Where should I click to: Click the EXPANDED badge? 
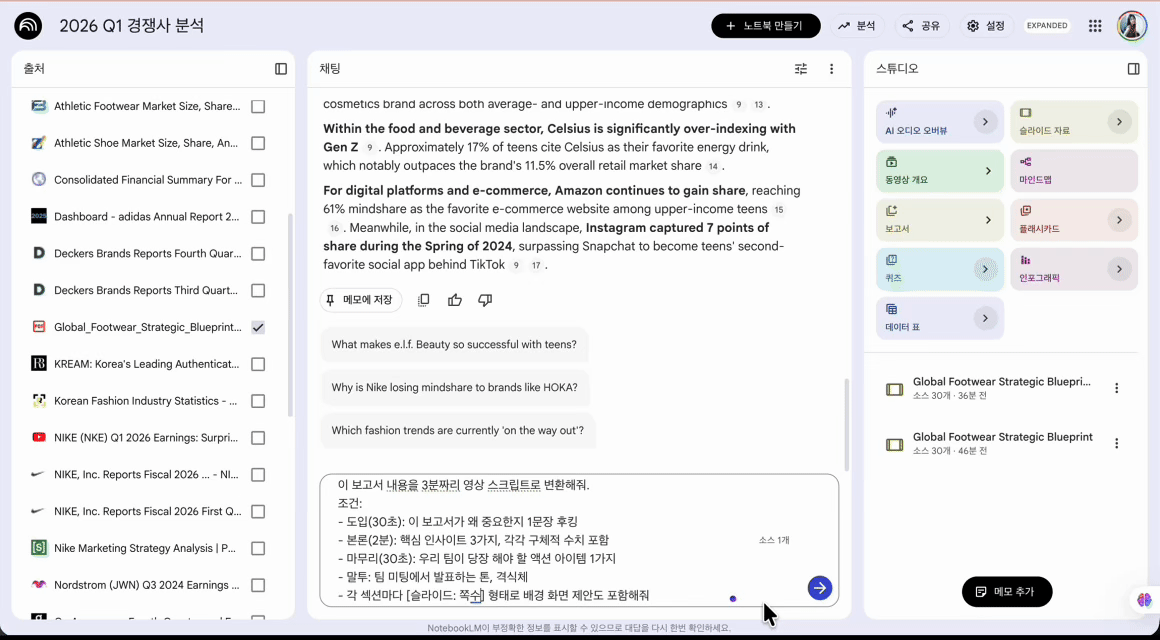[1047, 26]
